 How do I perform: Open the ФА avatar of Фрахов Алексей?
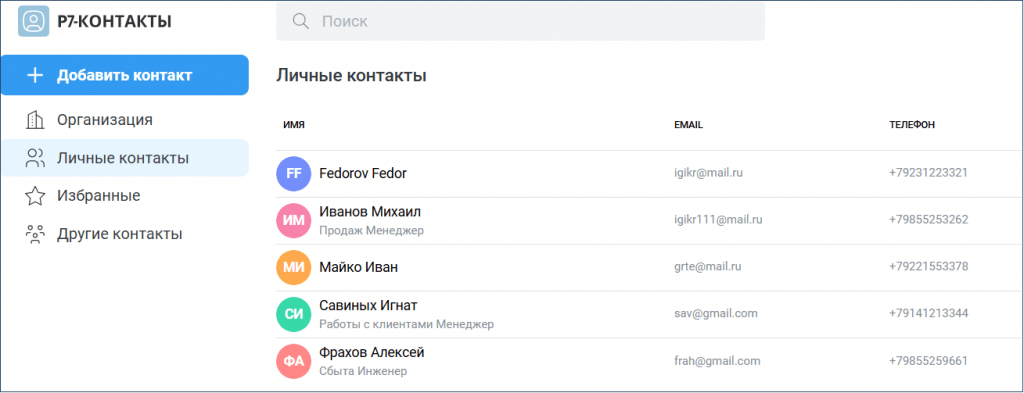point(293,362)
